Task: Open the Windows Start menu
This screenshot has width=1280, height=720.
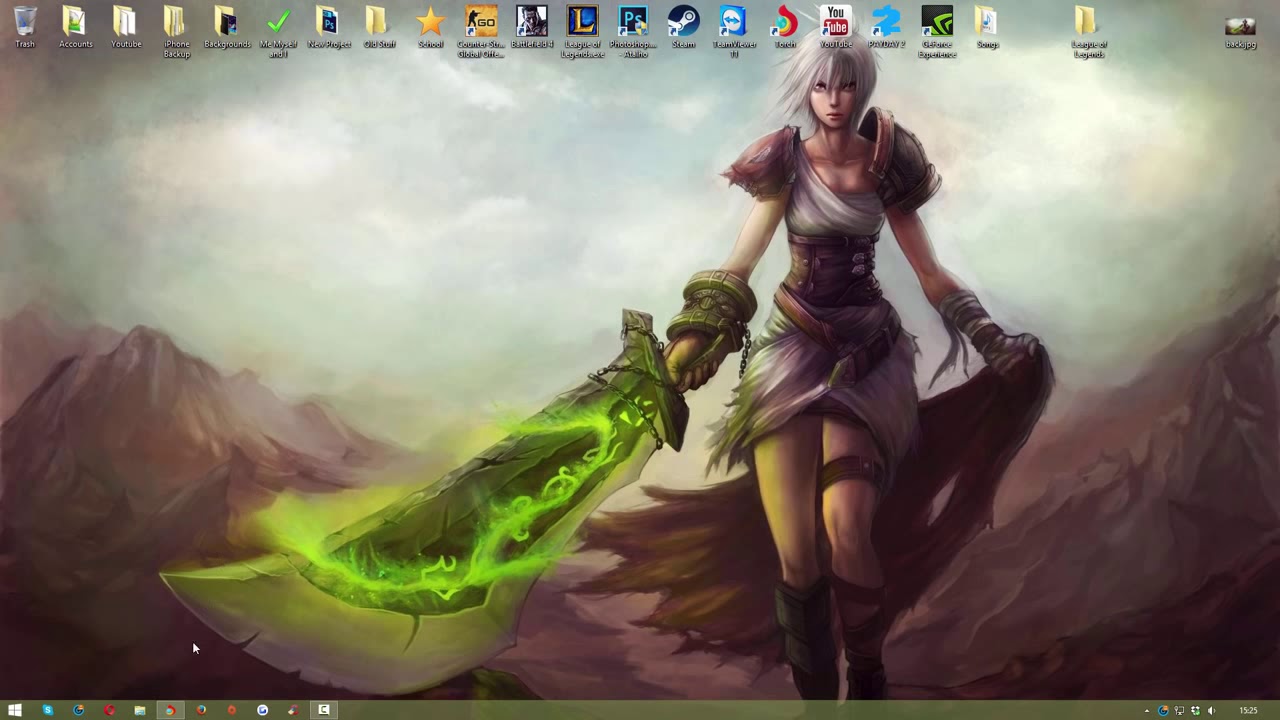Action: (15, 710)
